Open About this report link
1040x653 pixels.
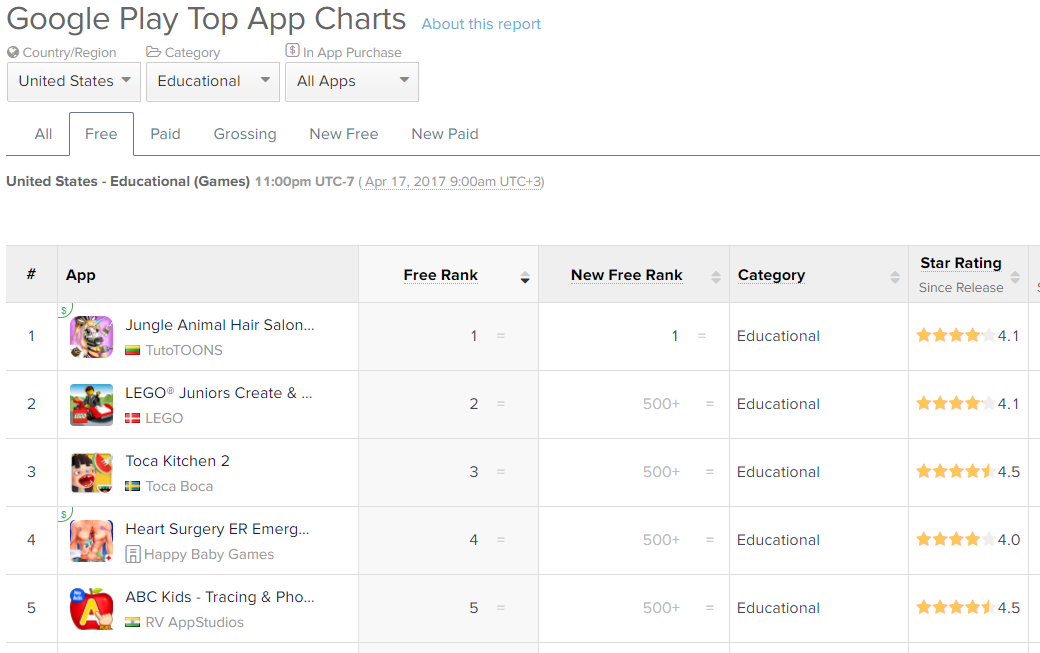[481, 24]
